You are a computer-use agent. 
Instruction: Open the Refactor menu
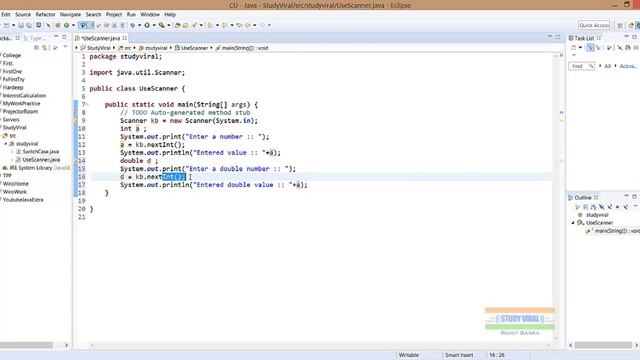coord(45,14)
